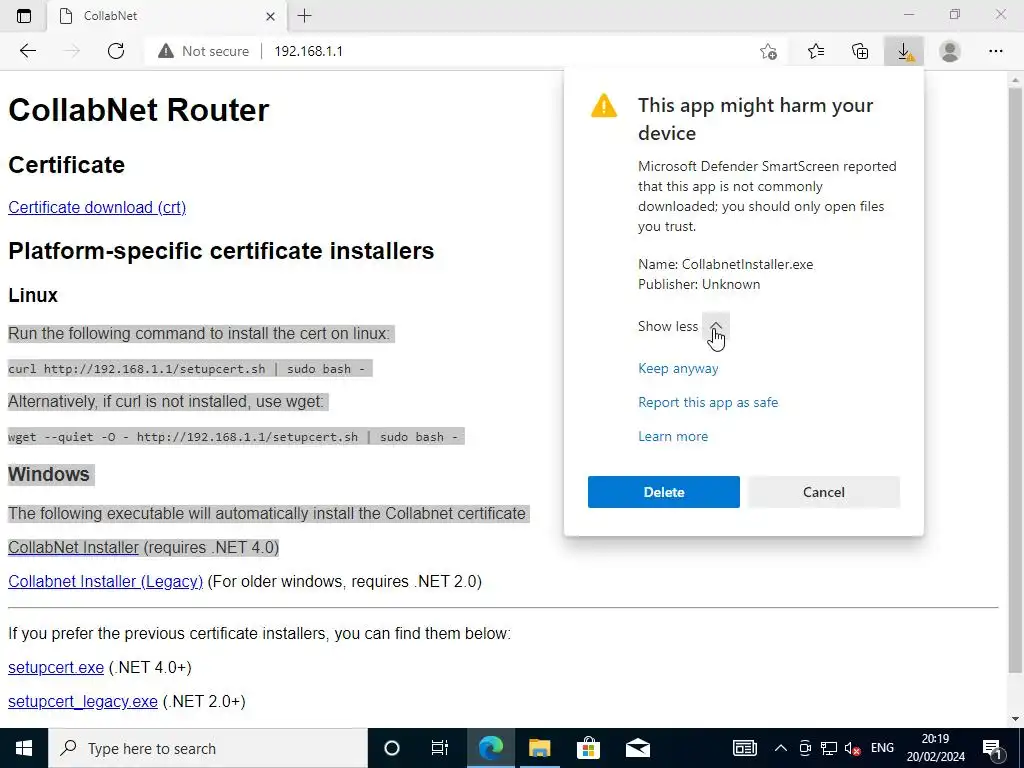Download setupcert.exe
Image resolution: width=1024 pixels, height=768 pixels.
pos(56,667)
